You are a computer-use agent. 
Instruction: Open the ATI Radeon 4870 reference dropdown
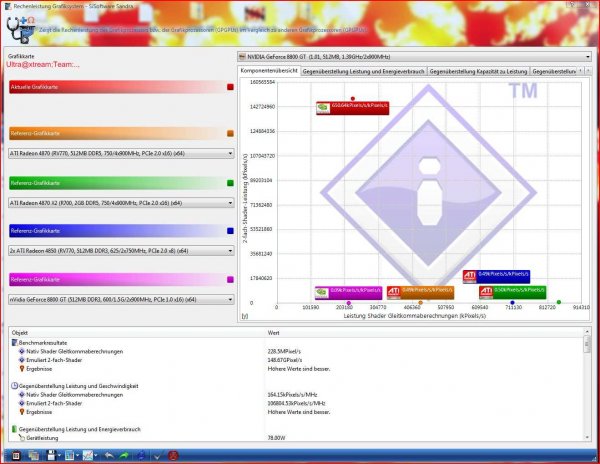pos(121,153)
